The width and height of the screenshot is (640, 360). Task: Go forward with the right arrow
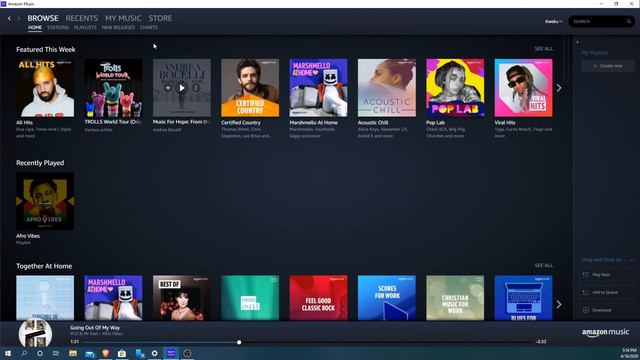pos(19,18)
